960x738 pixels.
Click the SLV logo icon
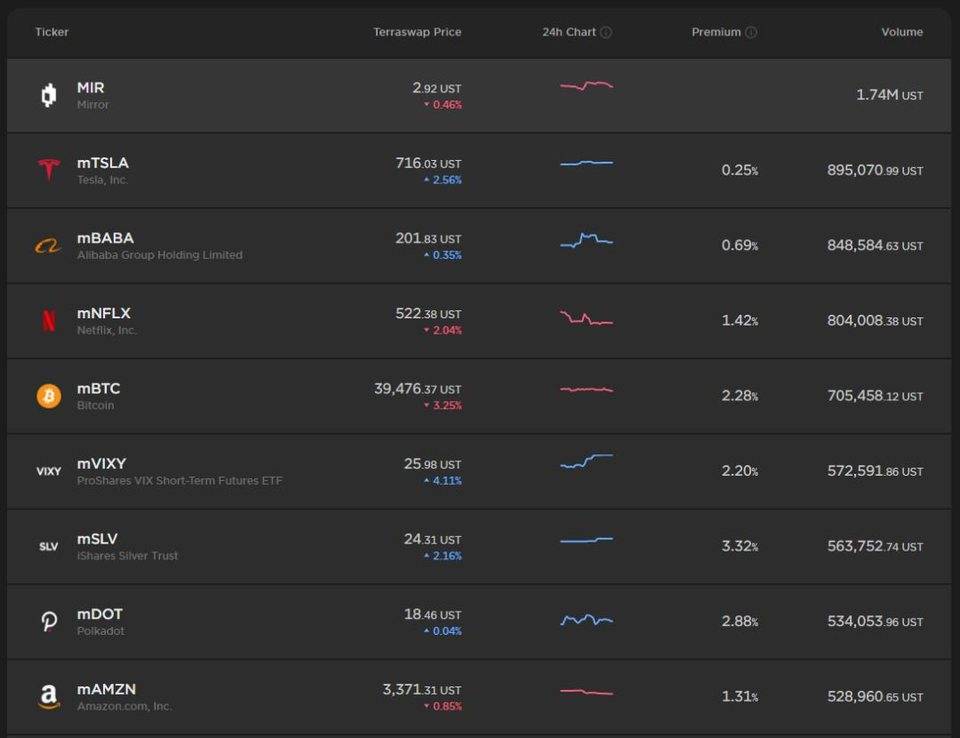click(x=48, y=546)
